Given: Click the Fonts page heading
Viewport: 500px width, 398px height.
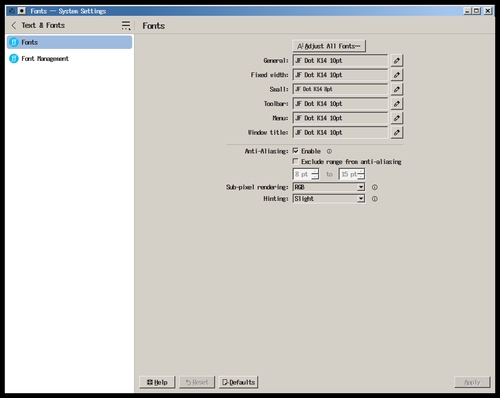Looking at the screenshot, I should pos(154,26).
